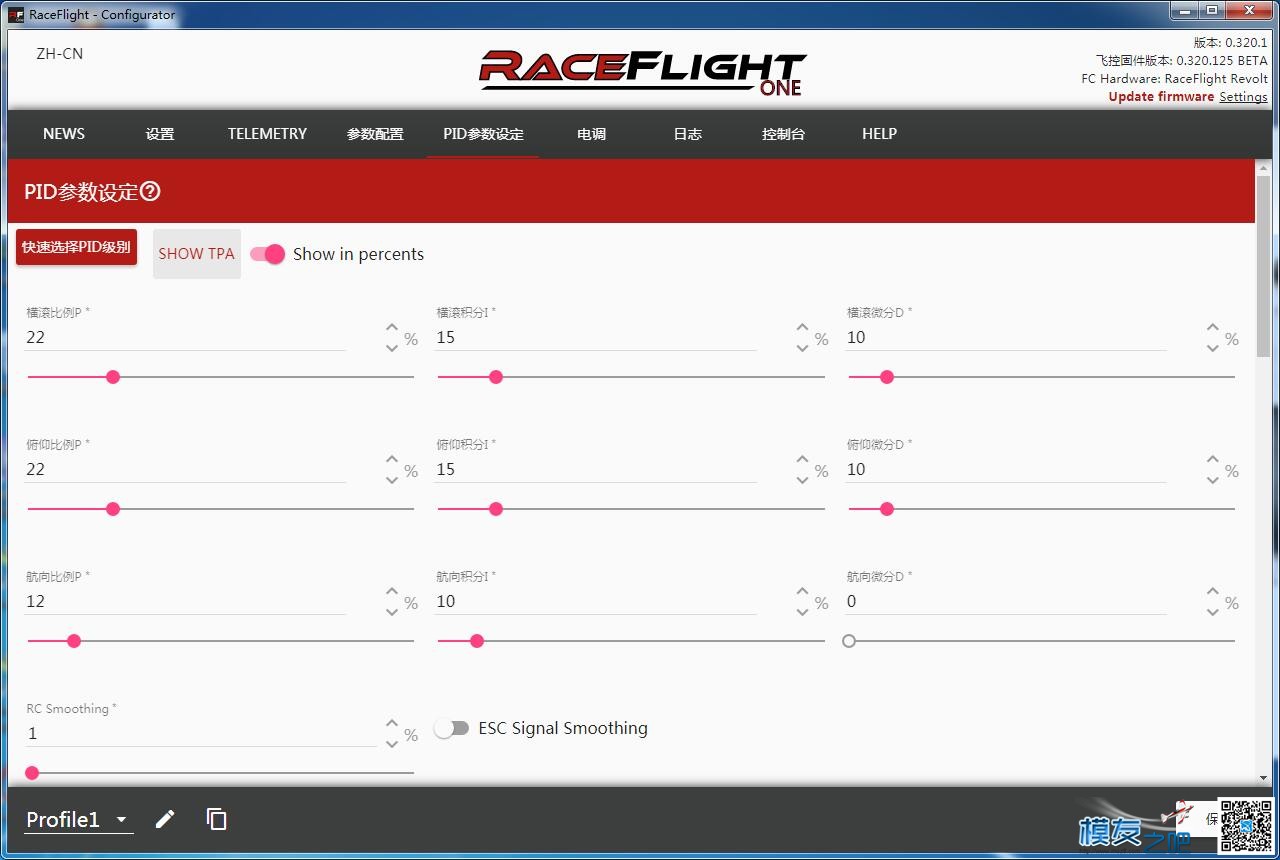Increase 横滚积分I with up arrow
Screen dimensions: 1280x860
point(802,327)
